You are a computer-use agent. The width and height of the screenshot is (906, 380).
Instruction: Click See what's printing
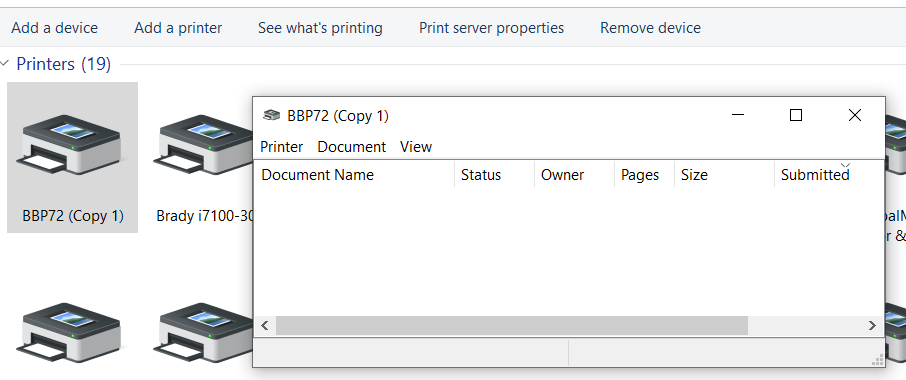pyautogui.click(x=320, y=28)
